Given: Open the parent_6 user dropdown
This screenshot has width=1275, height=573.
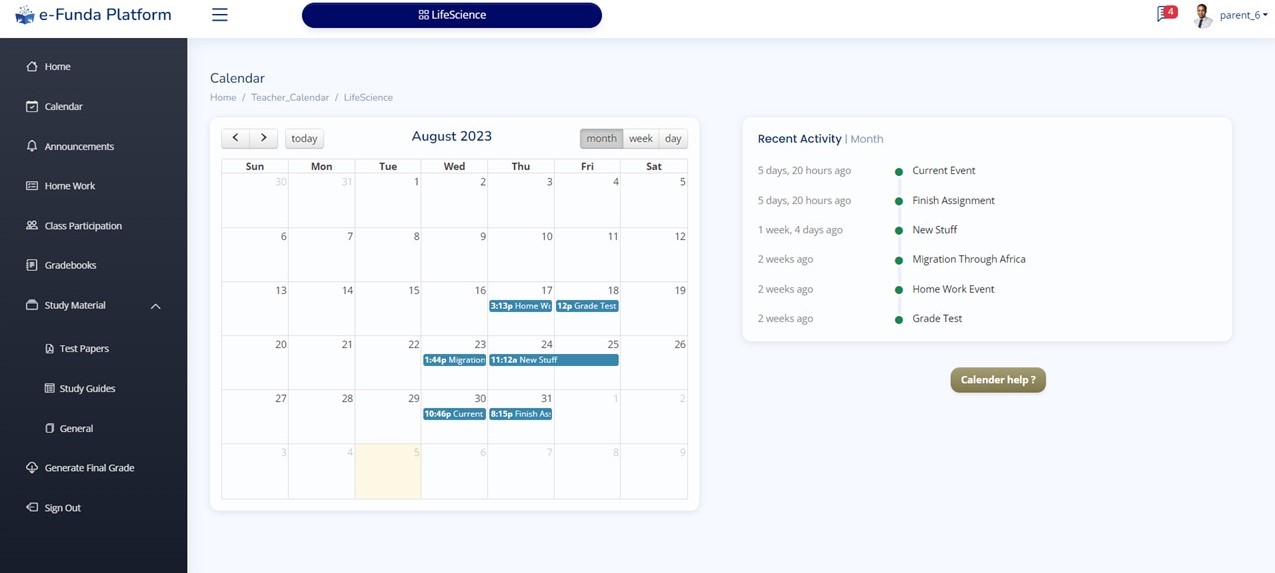Looking at the screenshot, I should (x=1244, y=15).
